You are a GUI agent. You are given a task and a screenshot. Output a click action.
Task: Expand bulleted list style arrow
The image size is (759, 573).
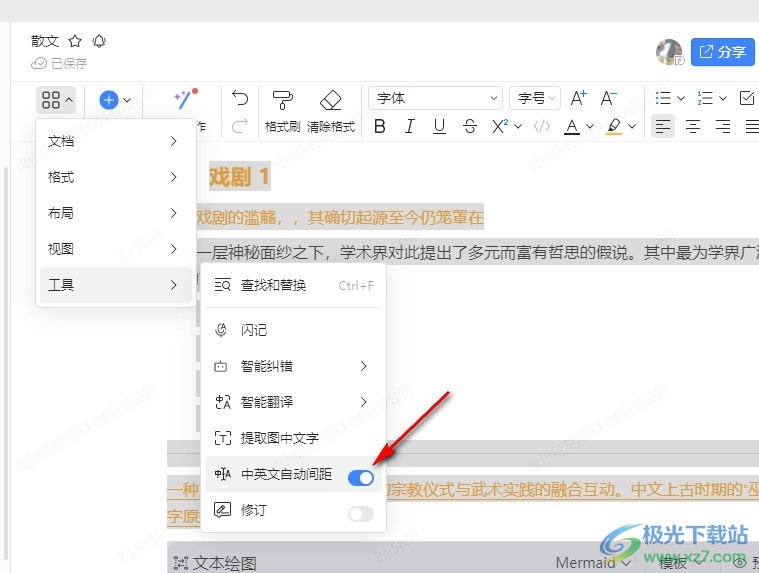tap(681, 98)
